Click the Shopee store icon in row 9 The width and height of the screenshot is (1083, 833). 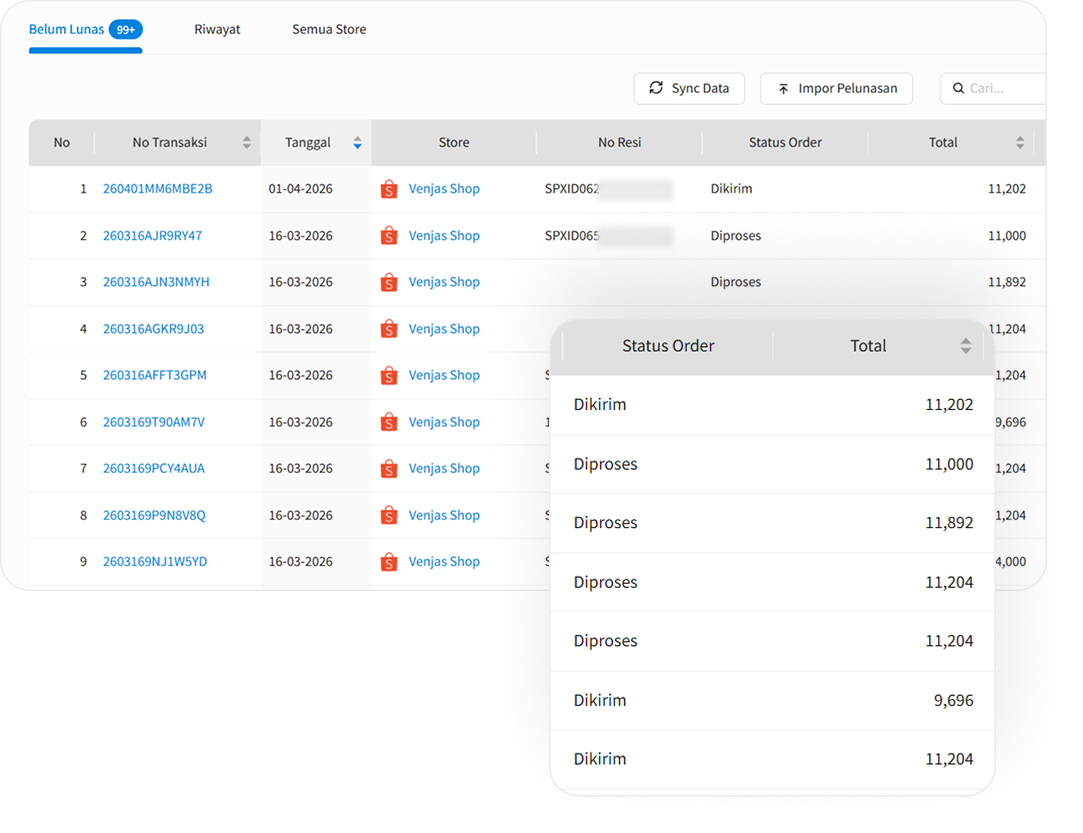[389, 561]
